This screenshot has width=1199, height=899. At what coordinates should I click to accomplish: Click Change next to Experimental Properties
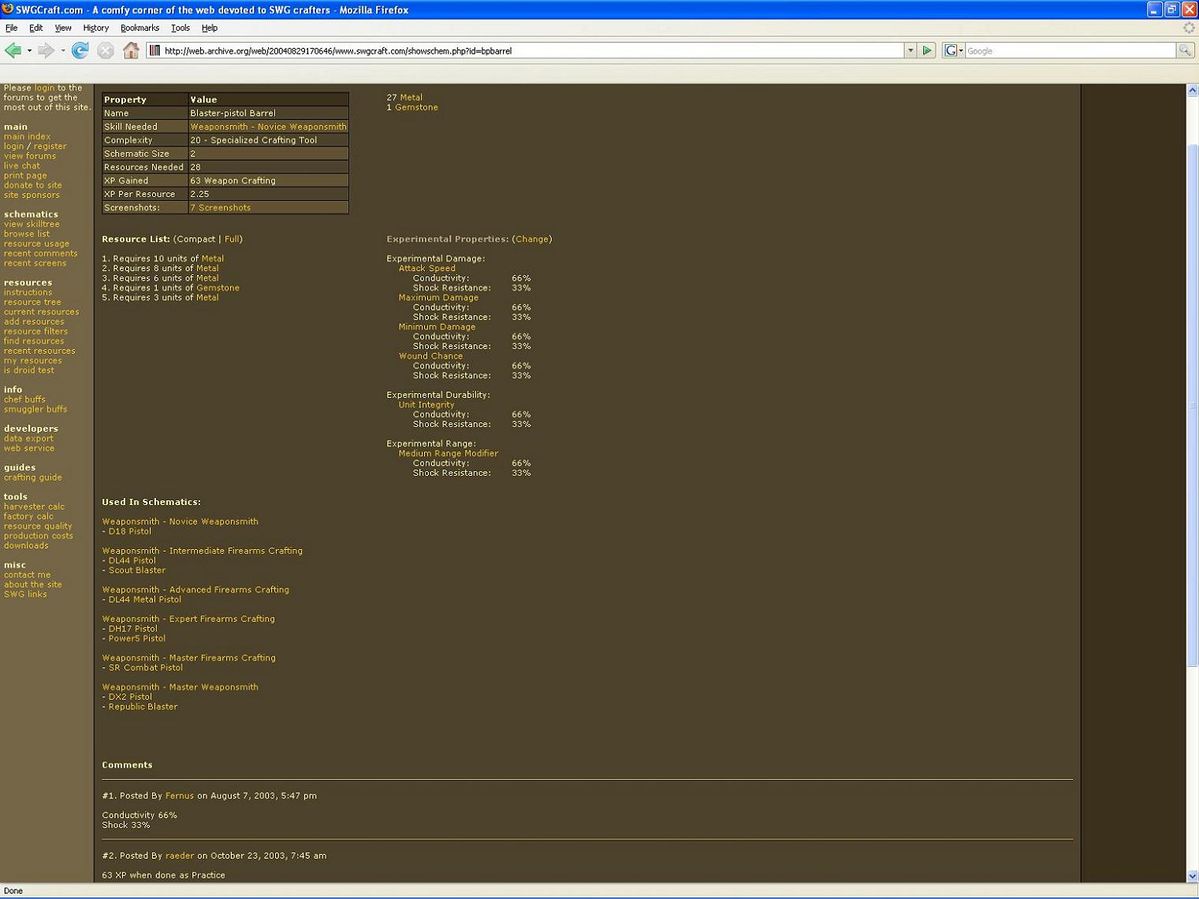[532, 240]
